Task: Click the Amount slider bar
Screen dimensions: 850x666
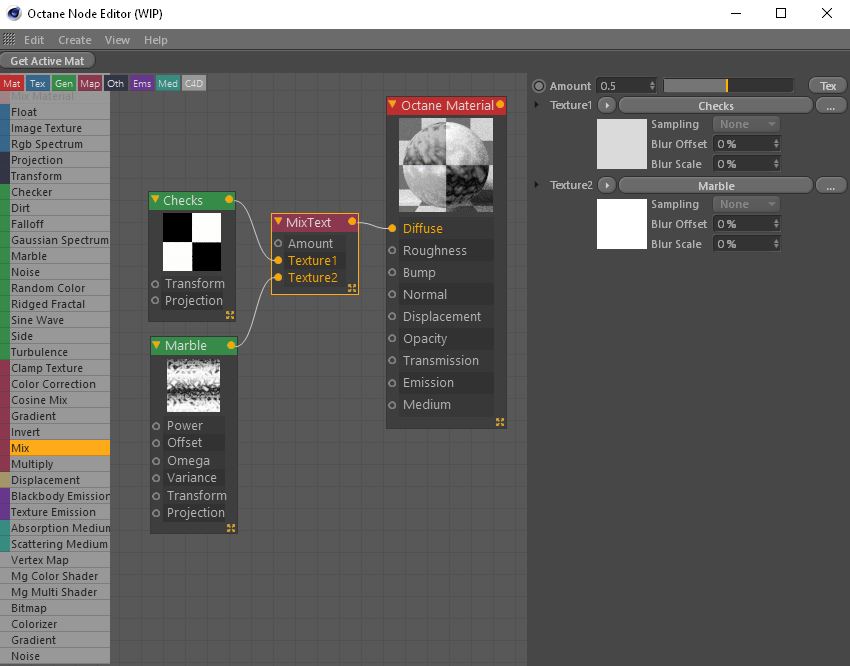Action: click(x=727, y=86)
